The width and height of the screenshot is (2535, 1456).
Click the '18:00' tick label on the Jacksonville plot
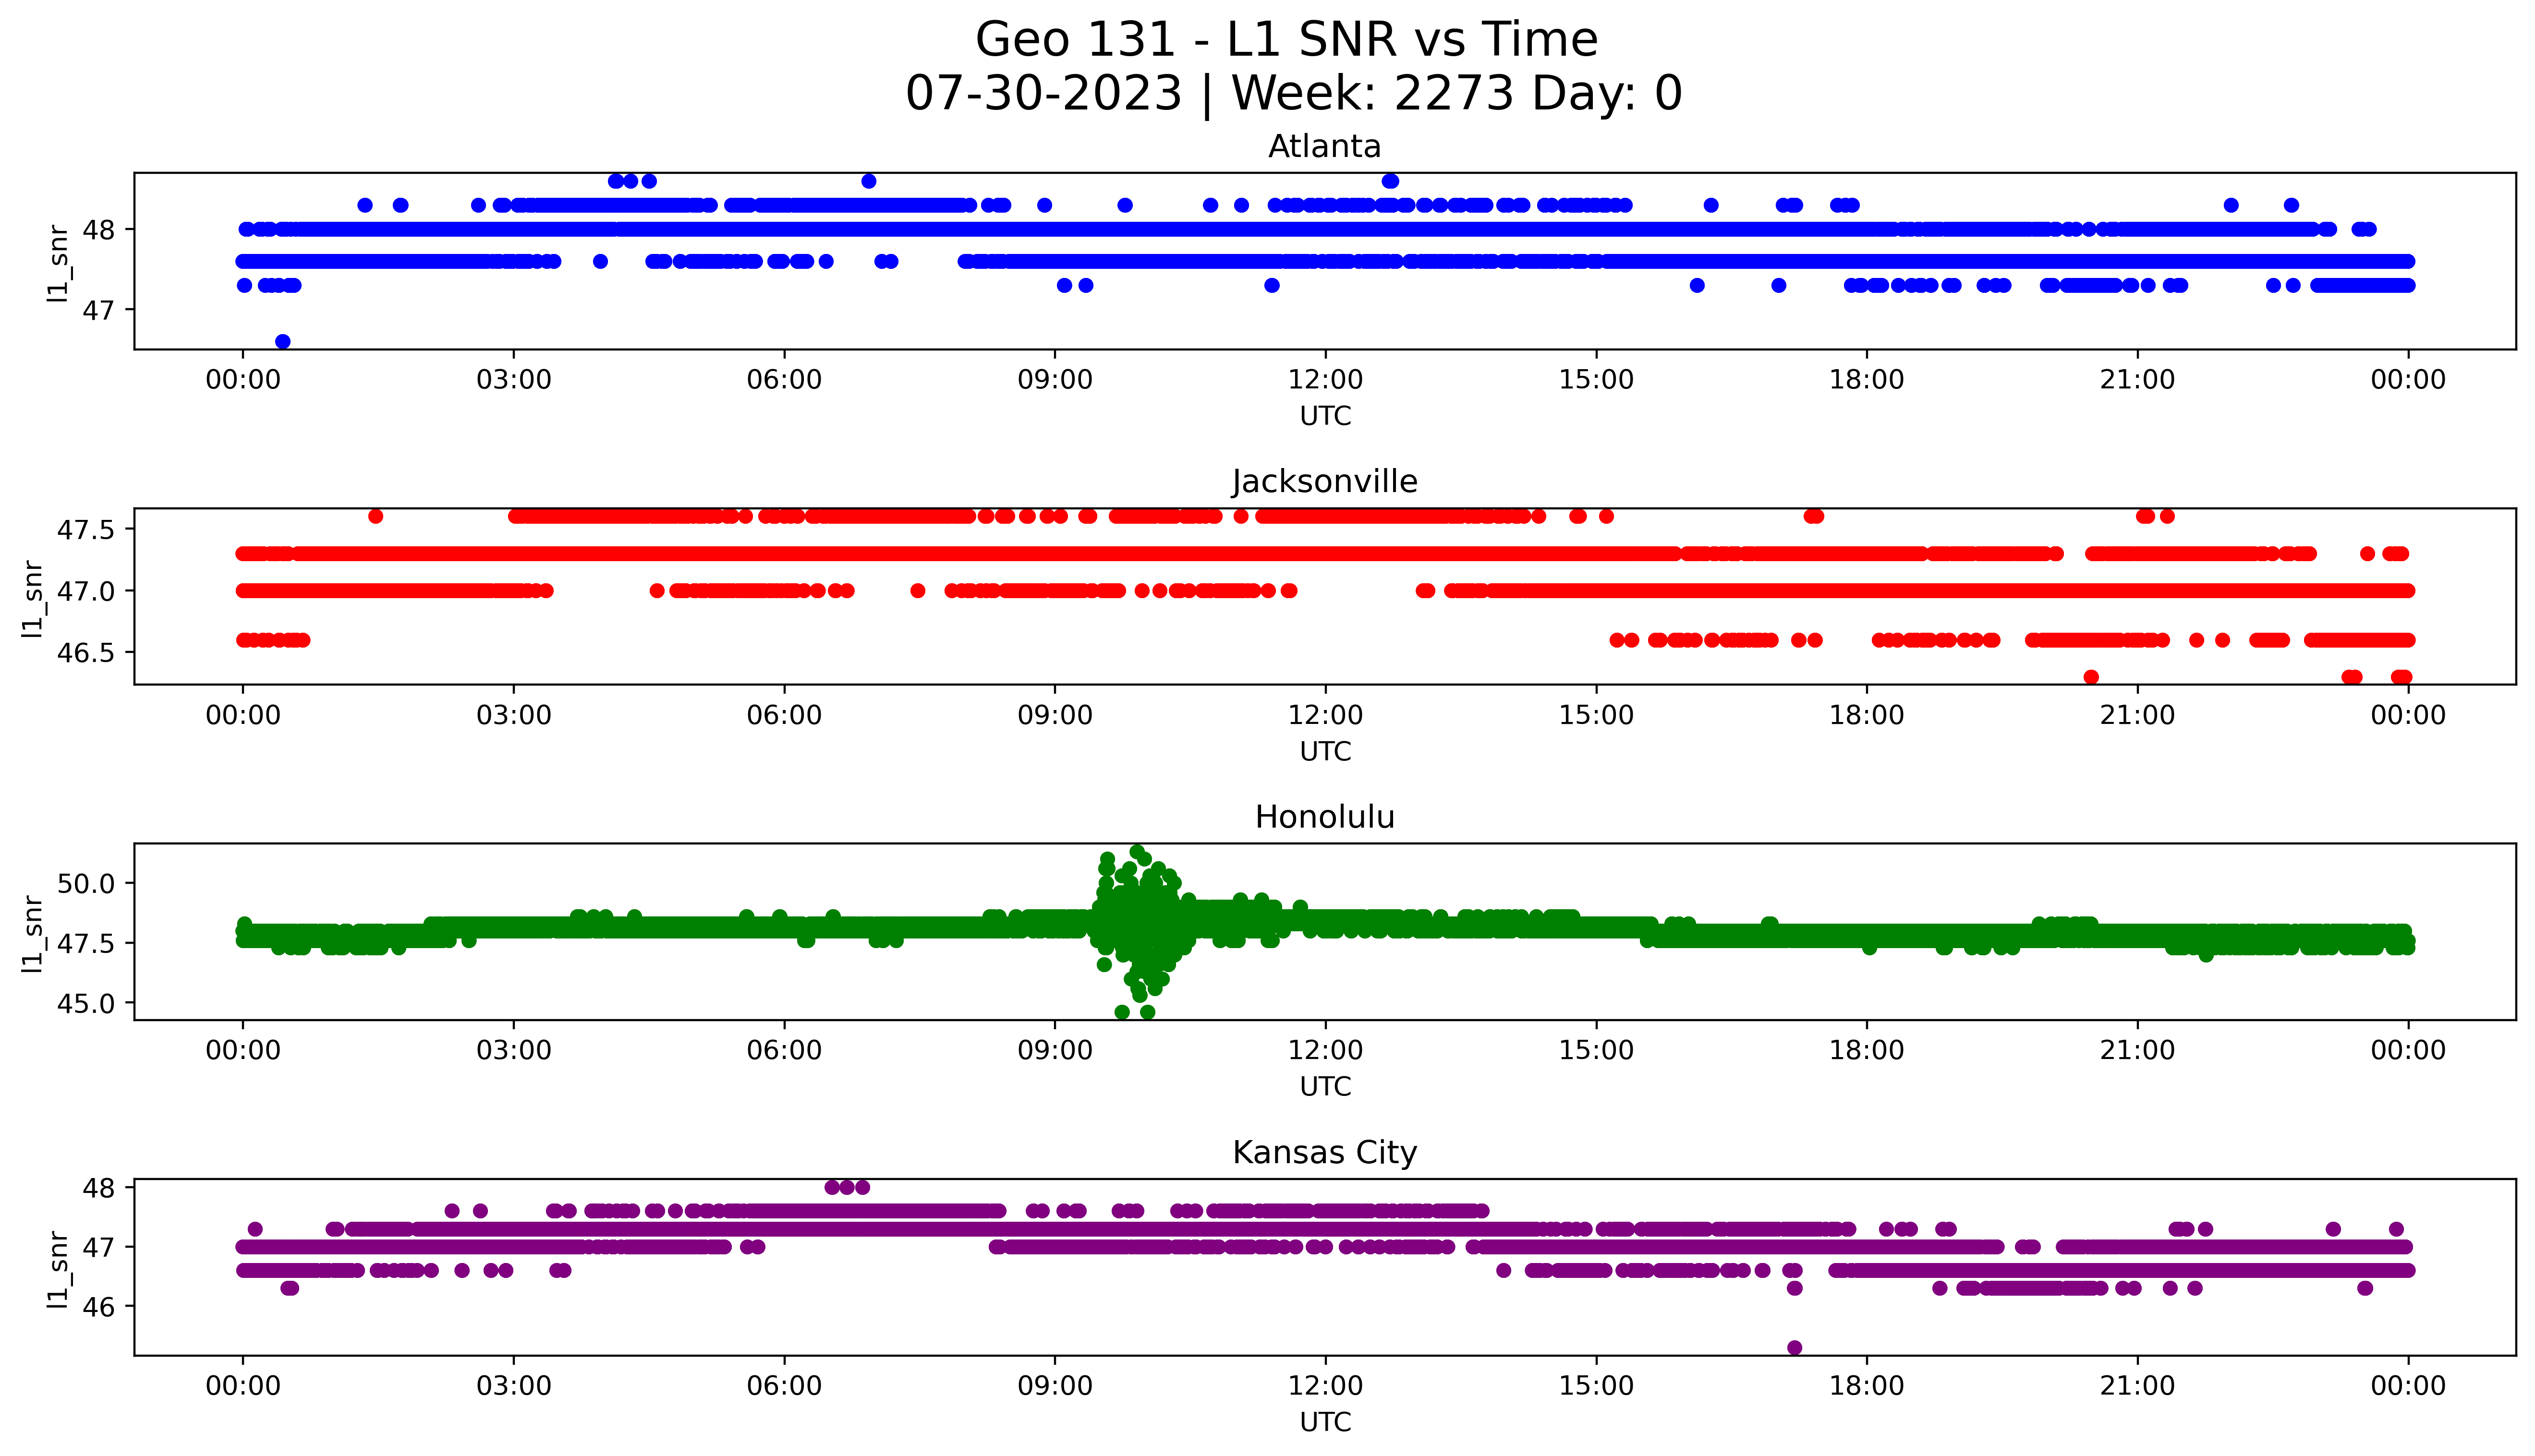1867,715
